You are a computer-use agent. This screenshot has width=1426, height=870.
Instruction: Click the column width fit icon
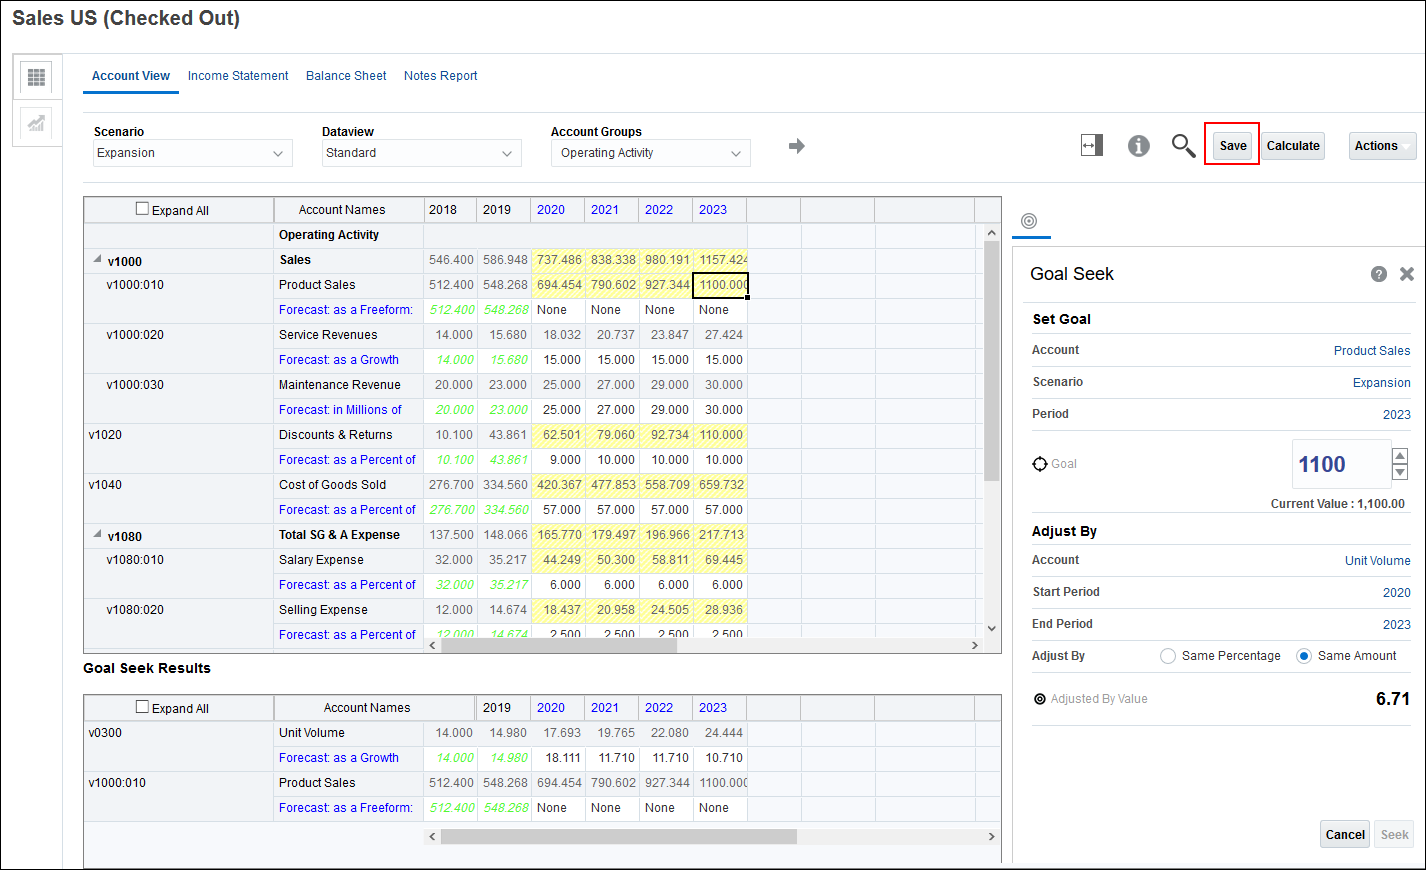(x=1091, y=146)
